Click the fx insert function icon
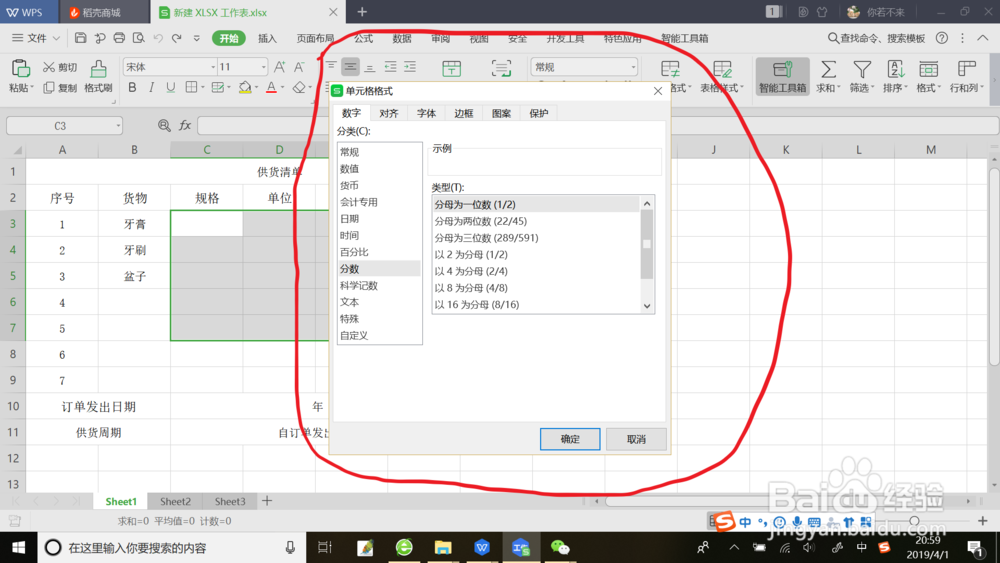 [185, 126]
